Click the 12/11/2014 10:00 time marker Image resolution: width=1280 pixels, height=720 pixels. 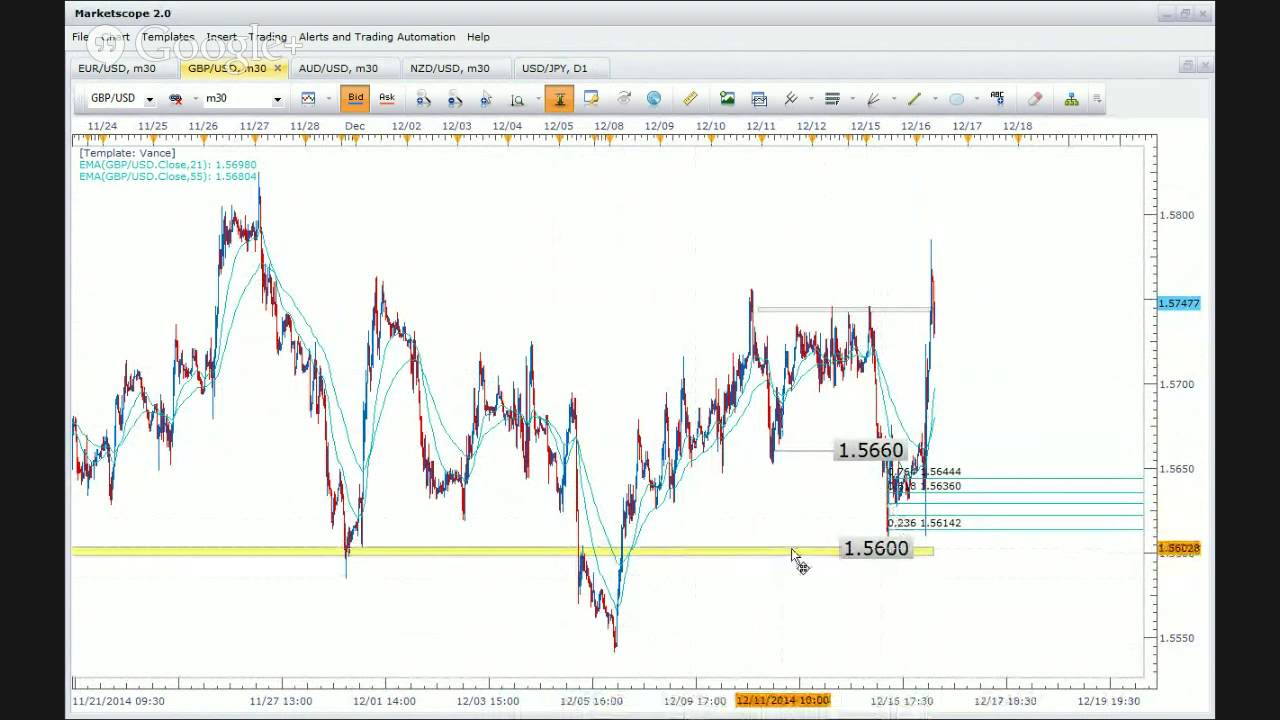pyautogui.click(x=783, y=700)
